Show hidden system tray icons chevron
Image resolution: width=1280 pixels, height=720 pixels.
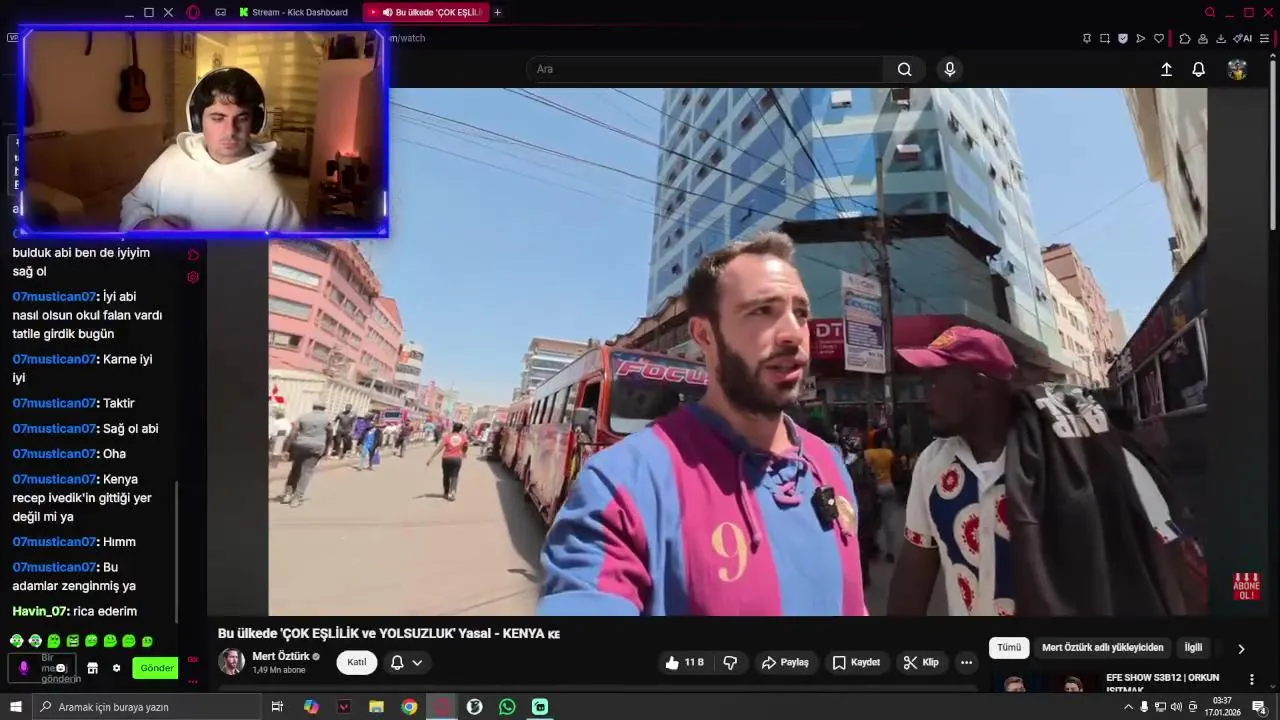pos(1129,707)
